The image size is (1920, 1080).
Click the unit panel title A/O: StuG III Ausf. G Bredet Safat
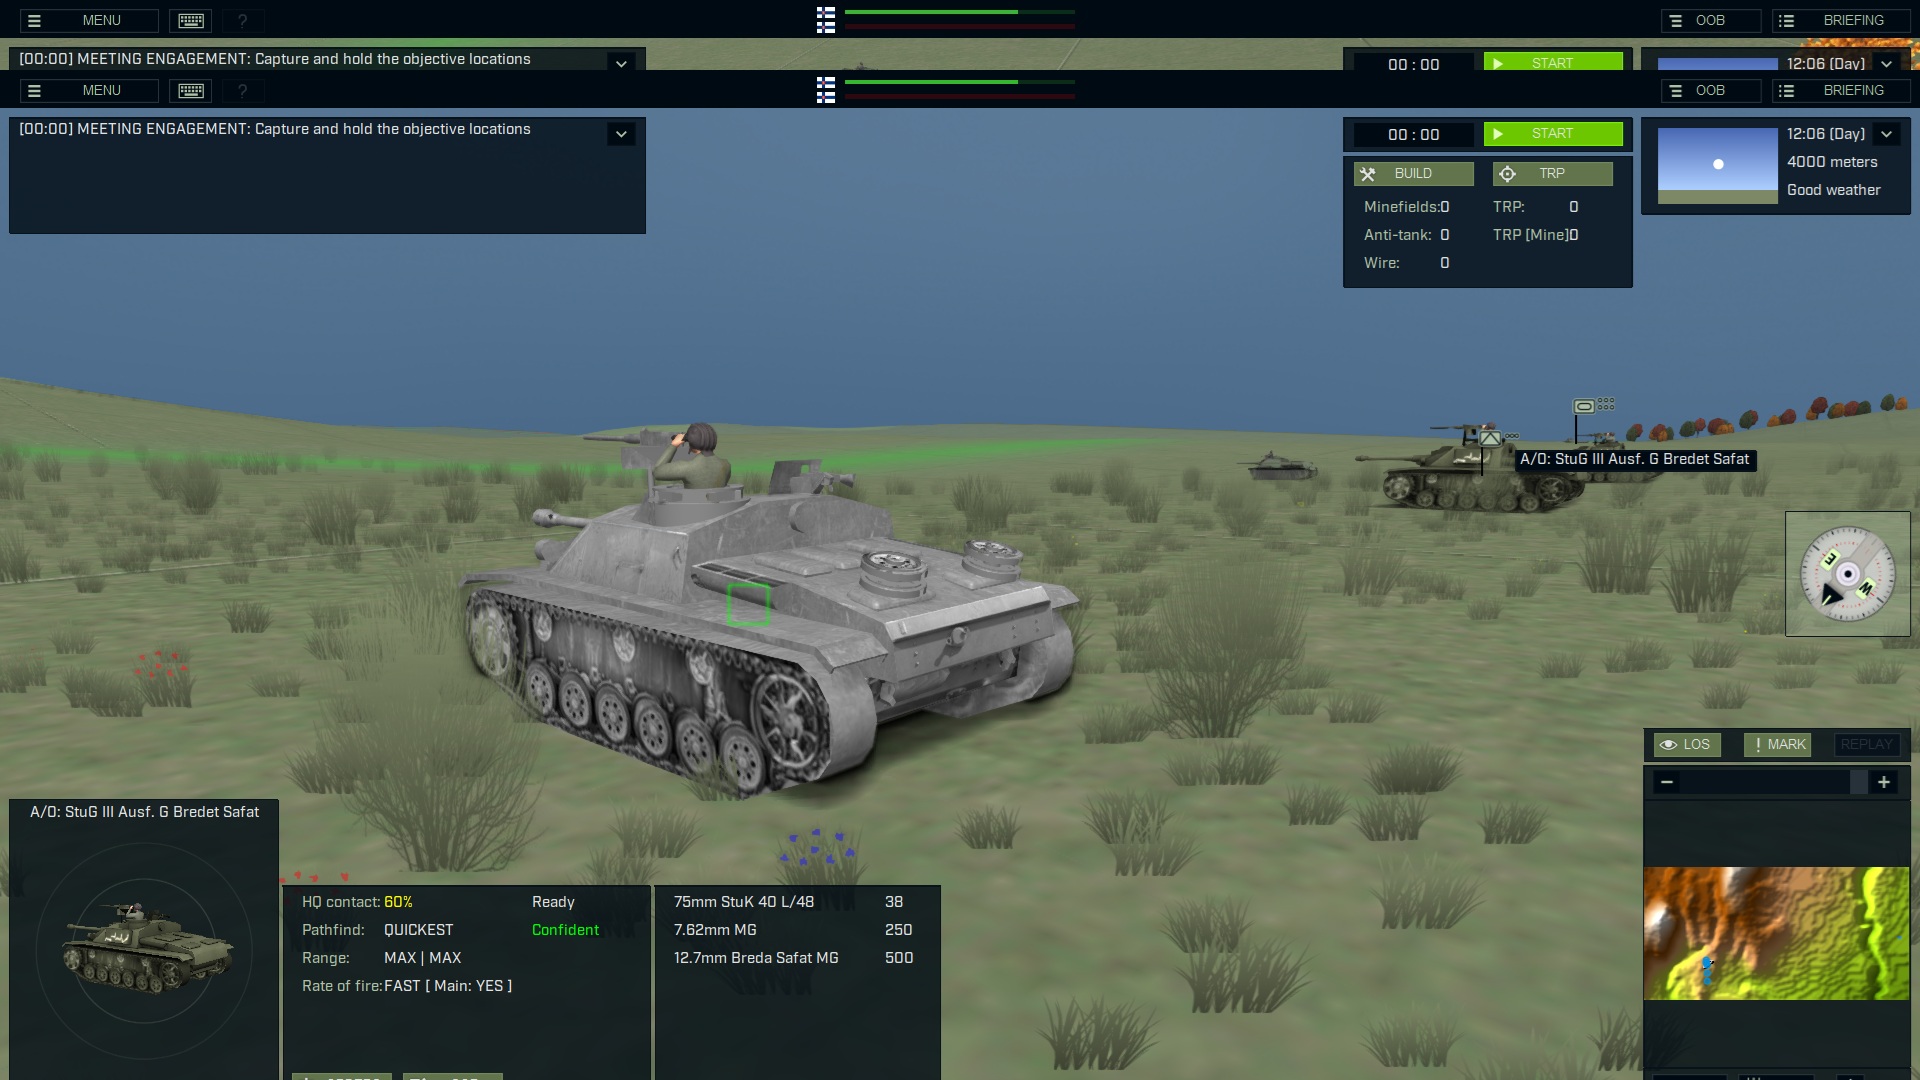click(144, 812)
